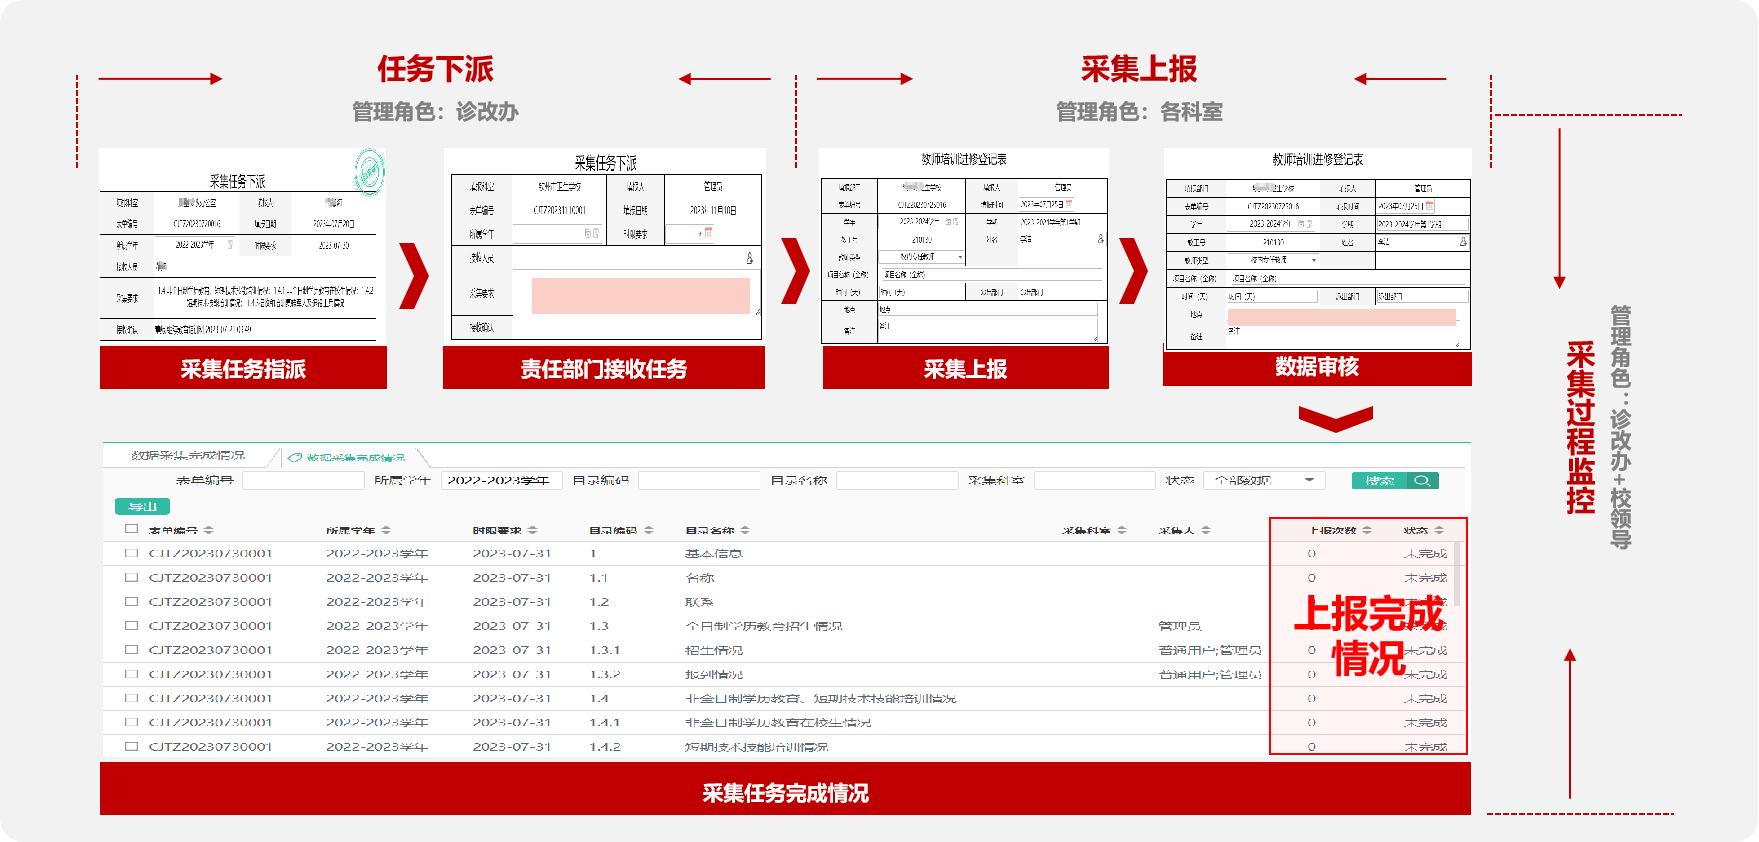Click the green 搜索 button
Viewport: 1759px width, 842px height.
tap(1380, 481)
